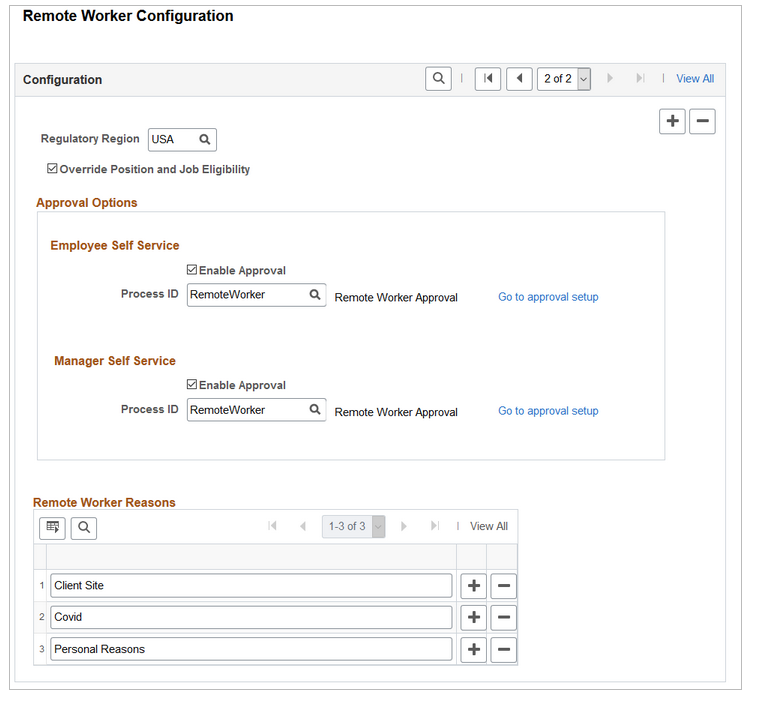765x701 pixels.
Task: Add a new Configuration row
Action: click(x=673, y=121)
